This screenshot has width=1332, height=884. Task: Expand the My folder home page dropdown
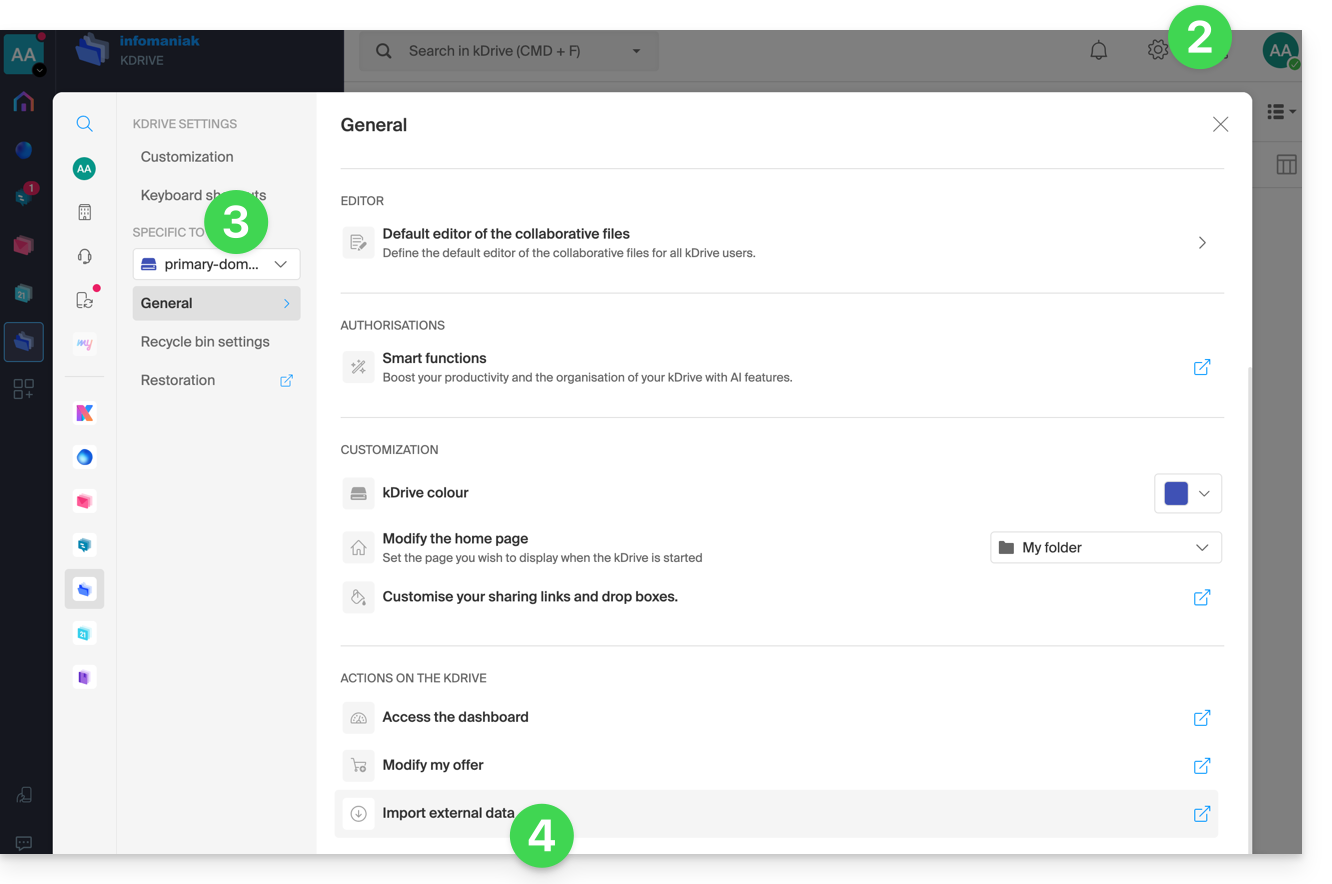(1105, 548)
